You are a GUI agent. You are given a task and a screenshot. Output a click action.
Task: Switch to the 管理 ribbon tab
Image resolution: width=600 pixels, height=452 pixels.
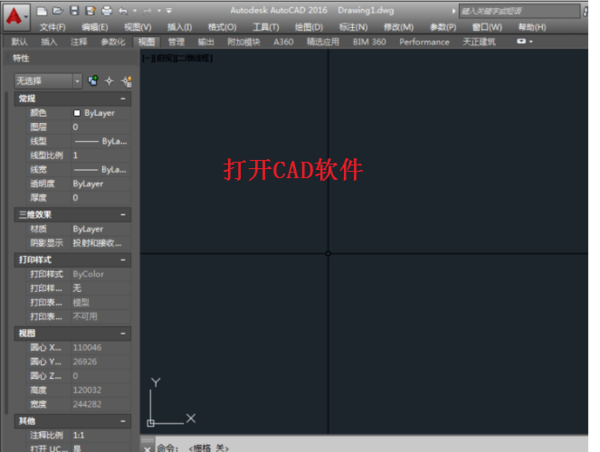pos(176,42)
